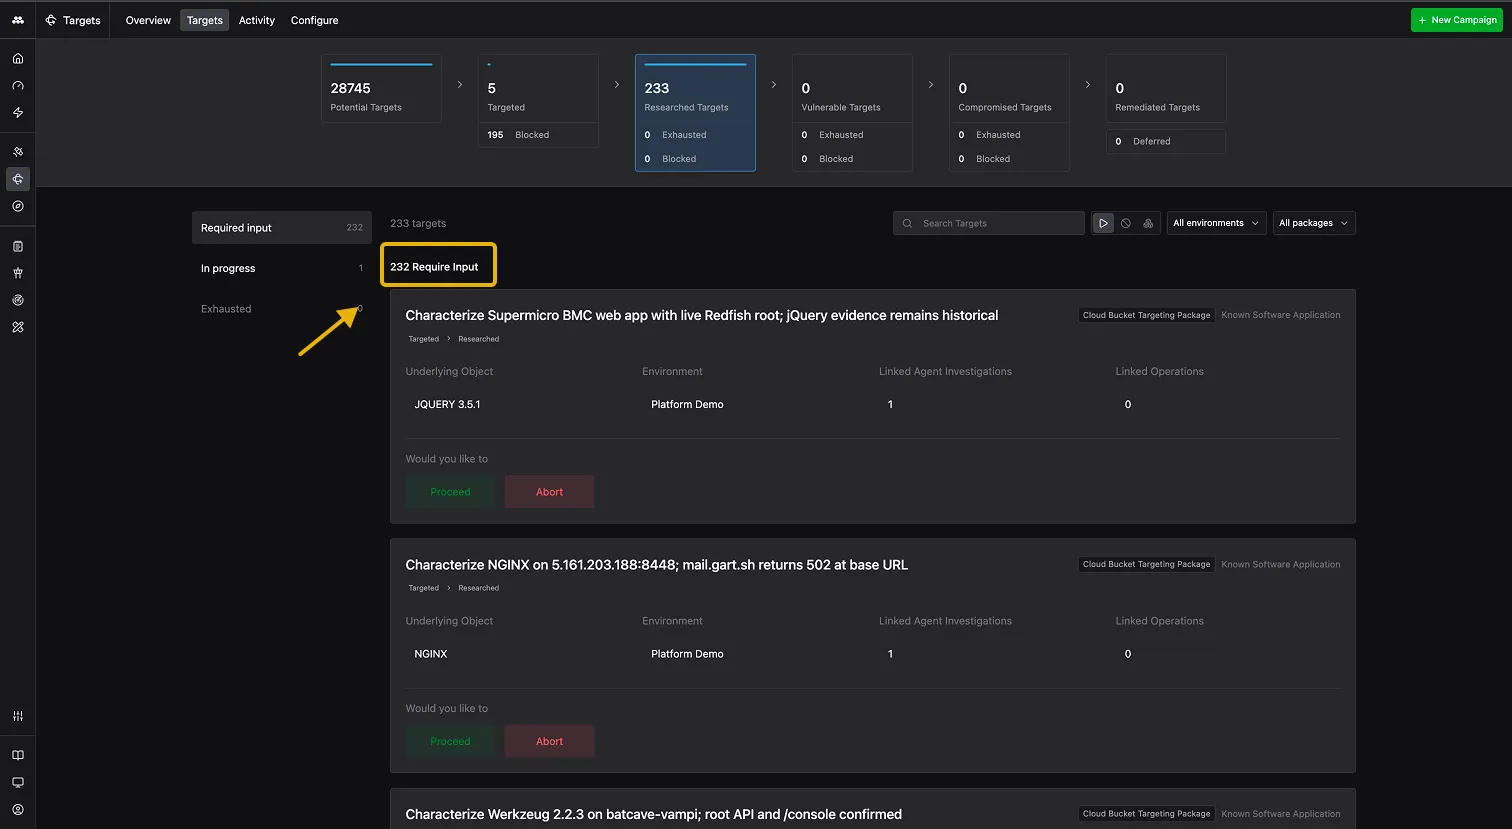This screenshot has height=829, width=1512.
Task: Click the monitor icon in sidebar
Action: (x=18, y=783)
